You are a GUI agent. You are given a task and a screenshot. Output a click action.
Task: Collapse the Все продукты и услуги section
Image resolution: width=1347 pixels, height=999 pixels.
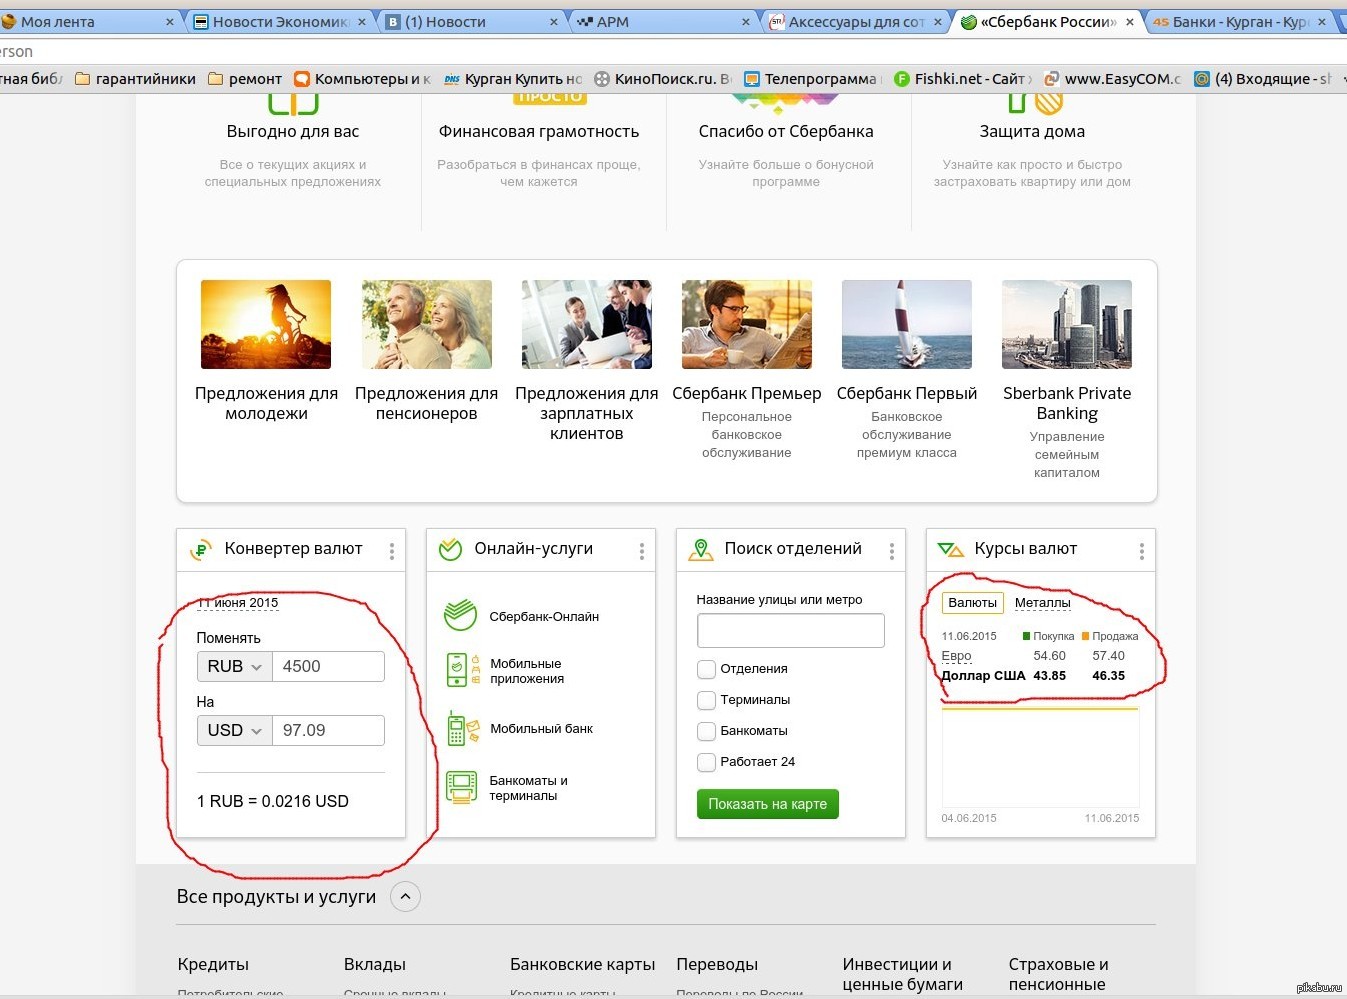coord(405,897)
